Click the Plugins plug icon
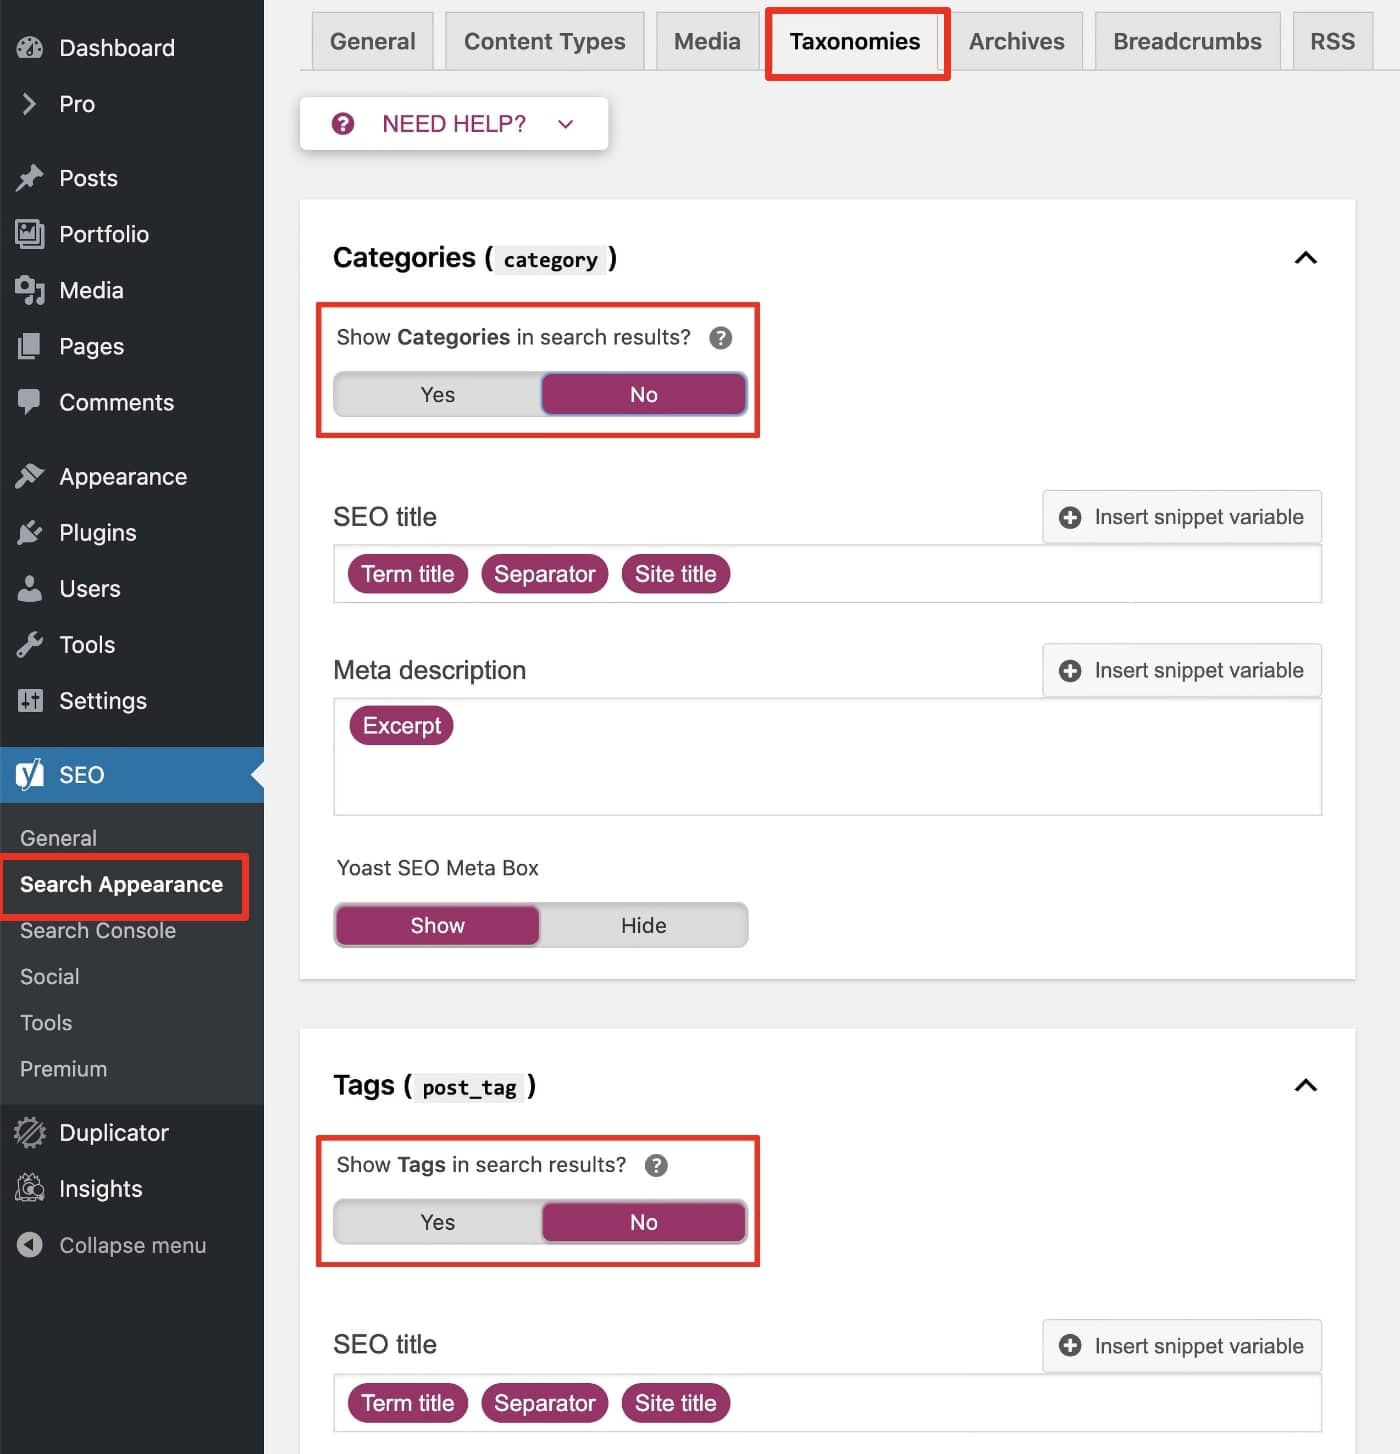1400x1454 pixels. coord(30,532)
